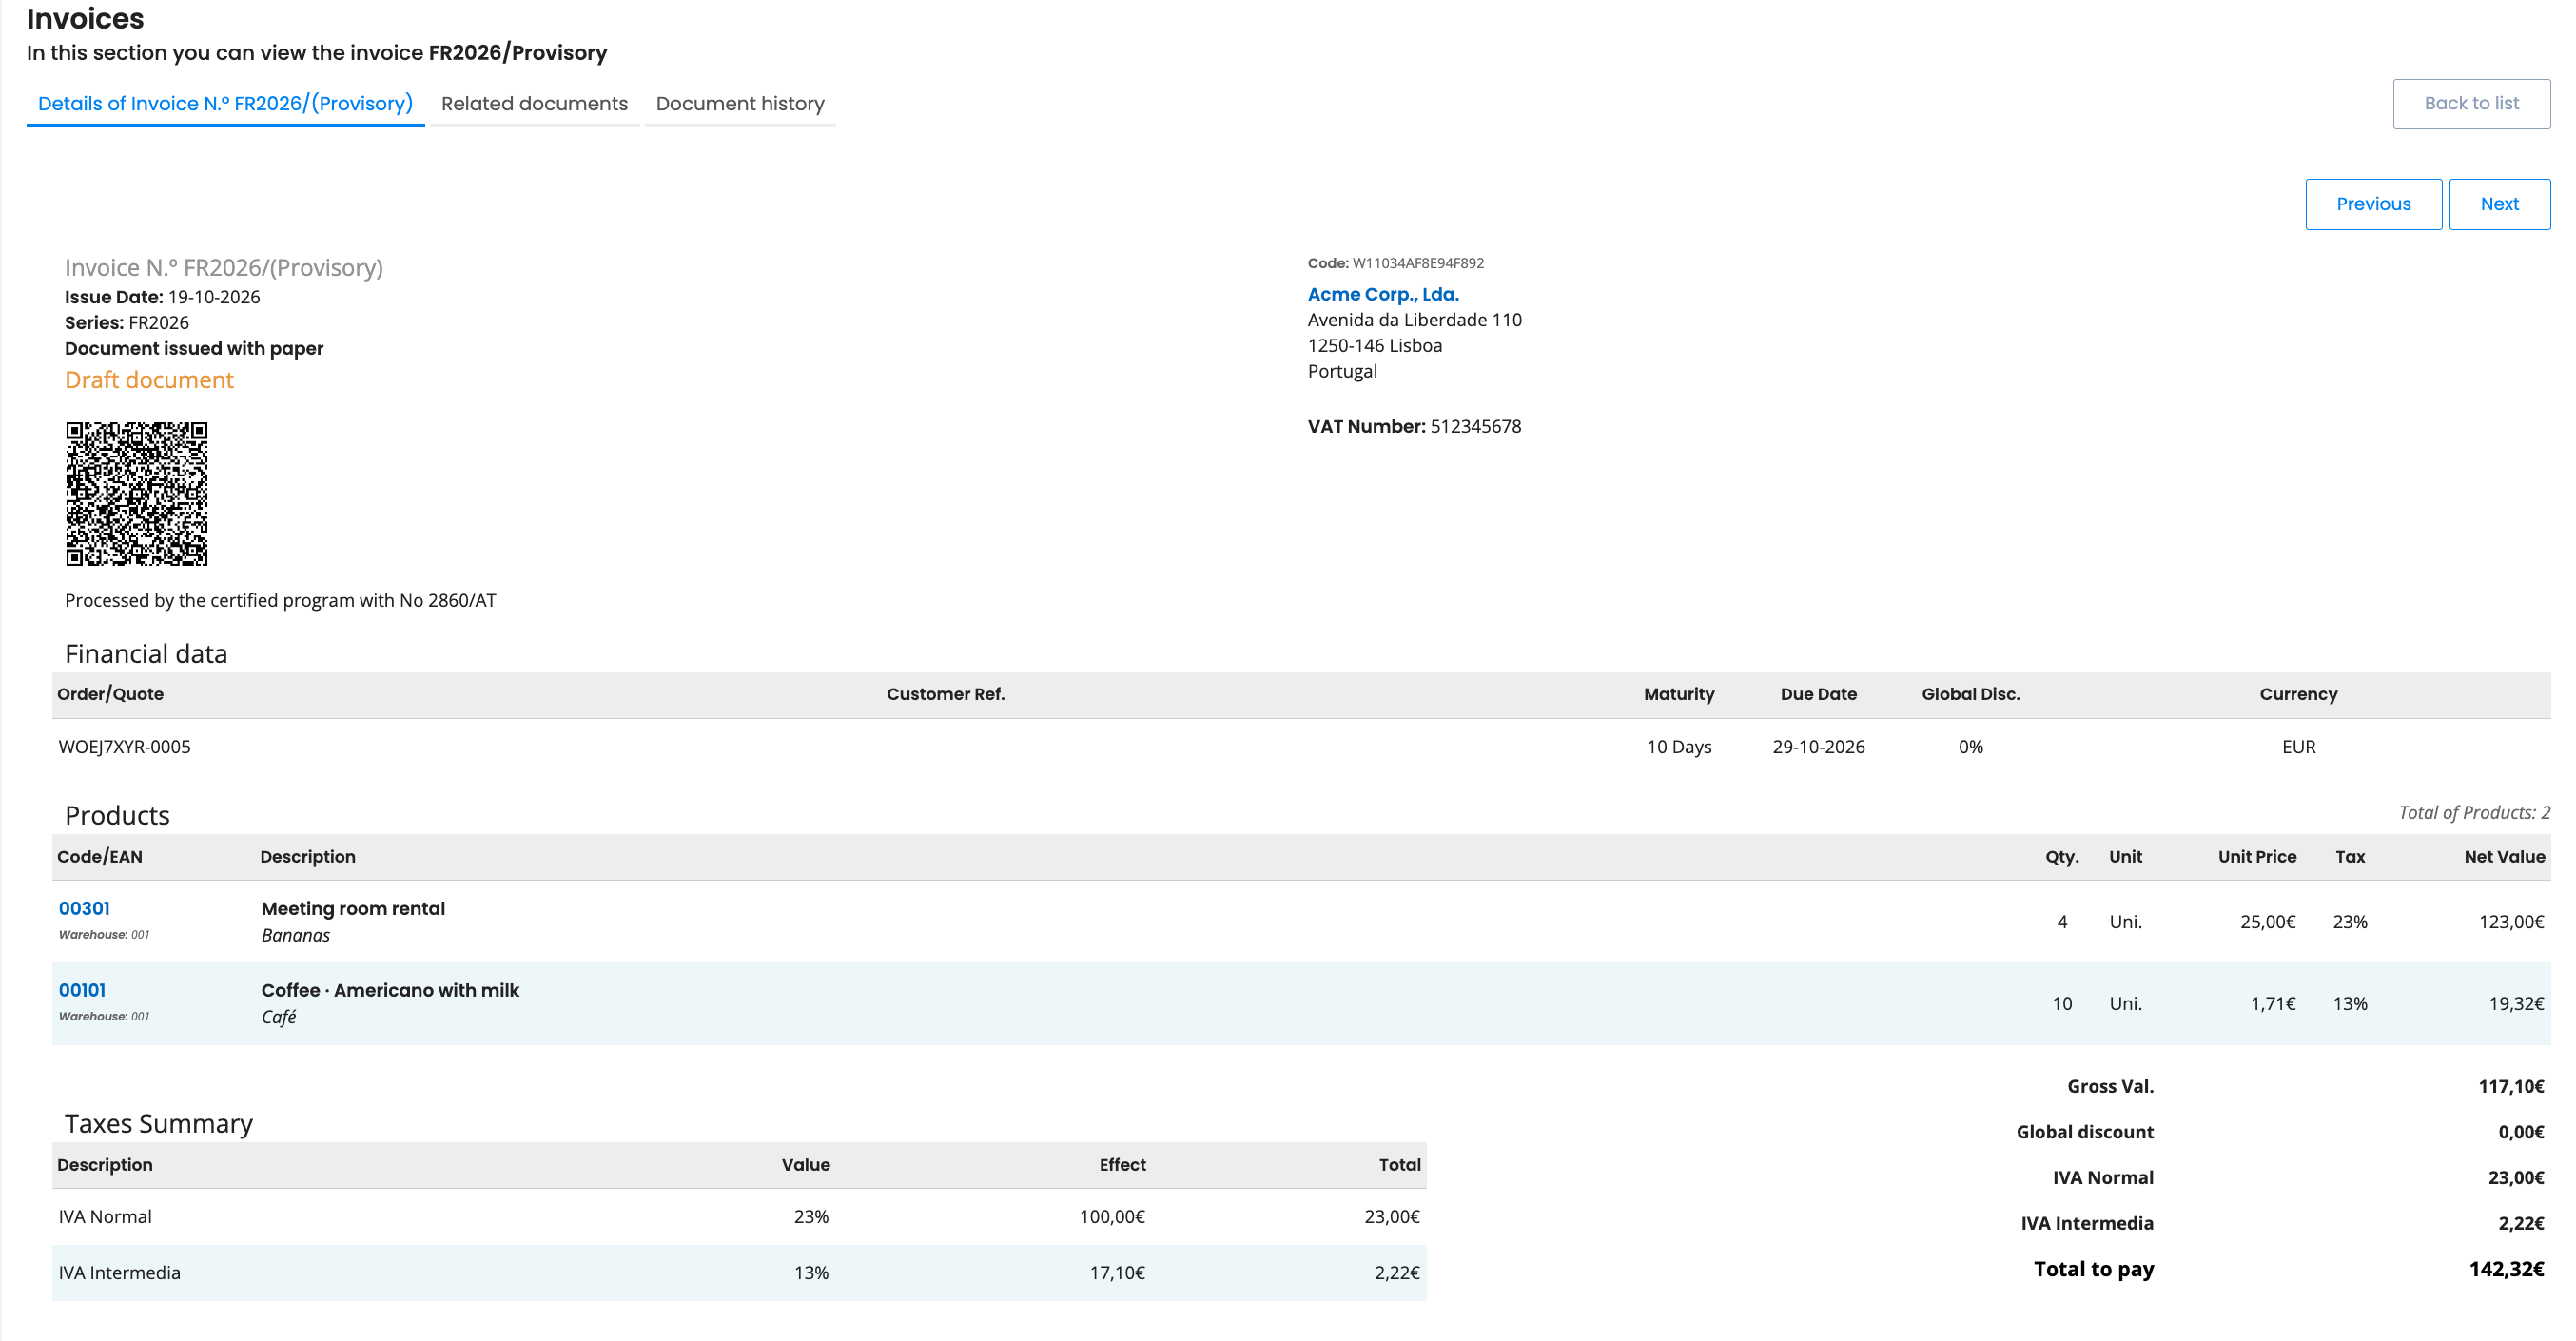Select the Draft document status text
Viewport: 2576px width, 1341px height.
tap(149, 380)
